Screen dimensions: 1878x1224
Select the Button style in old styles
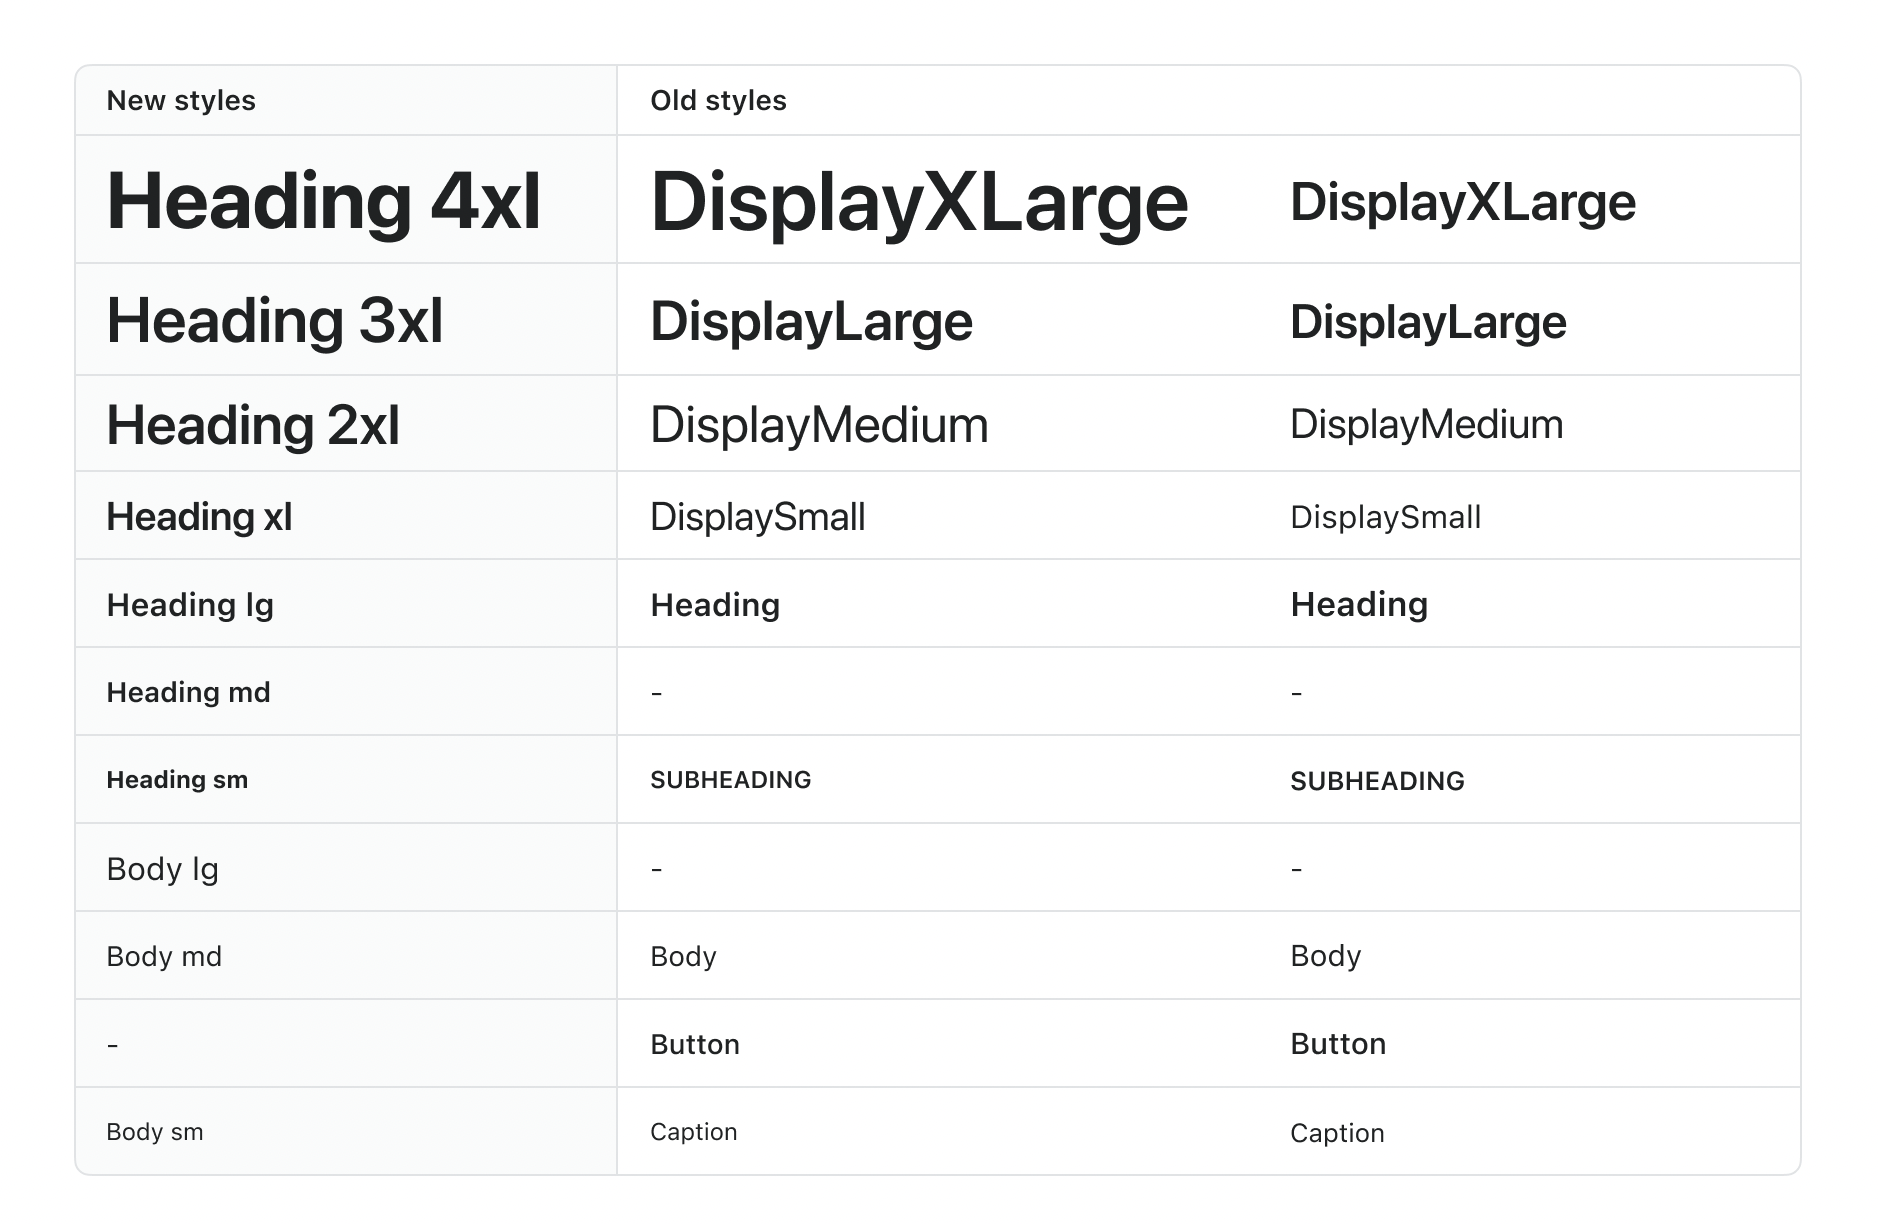coord(694,1043)
